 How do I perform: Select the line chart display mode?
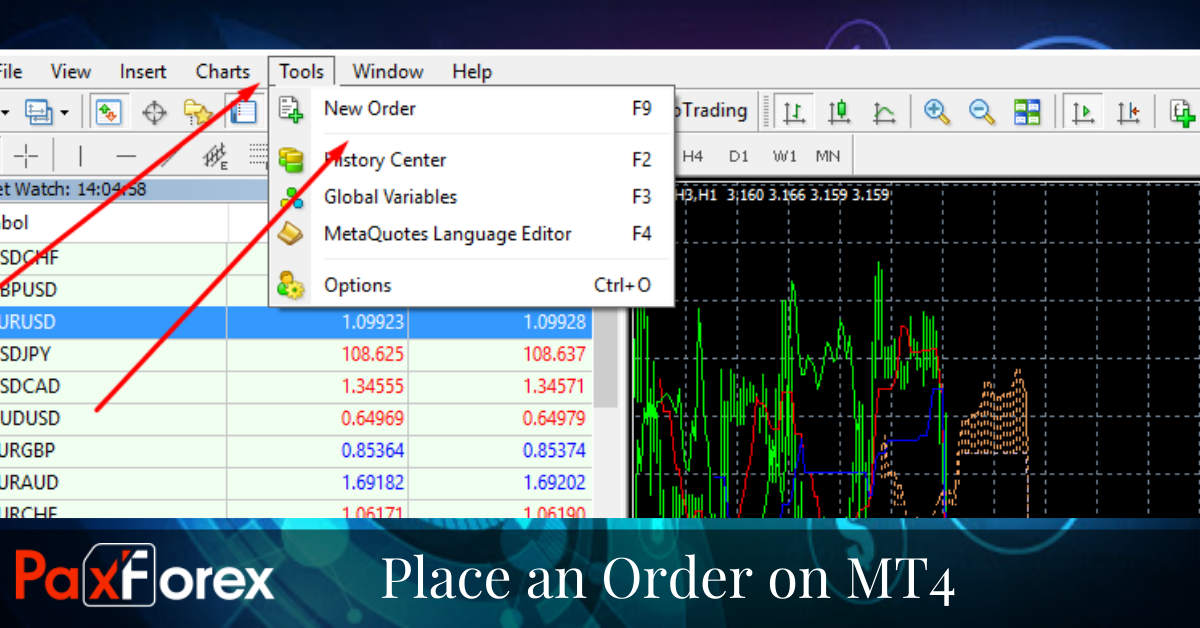(884, 111)
